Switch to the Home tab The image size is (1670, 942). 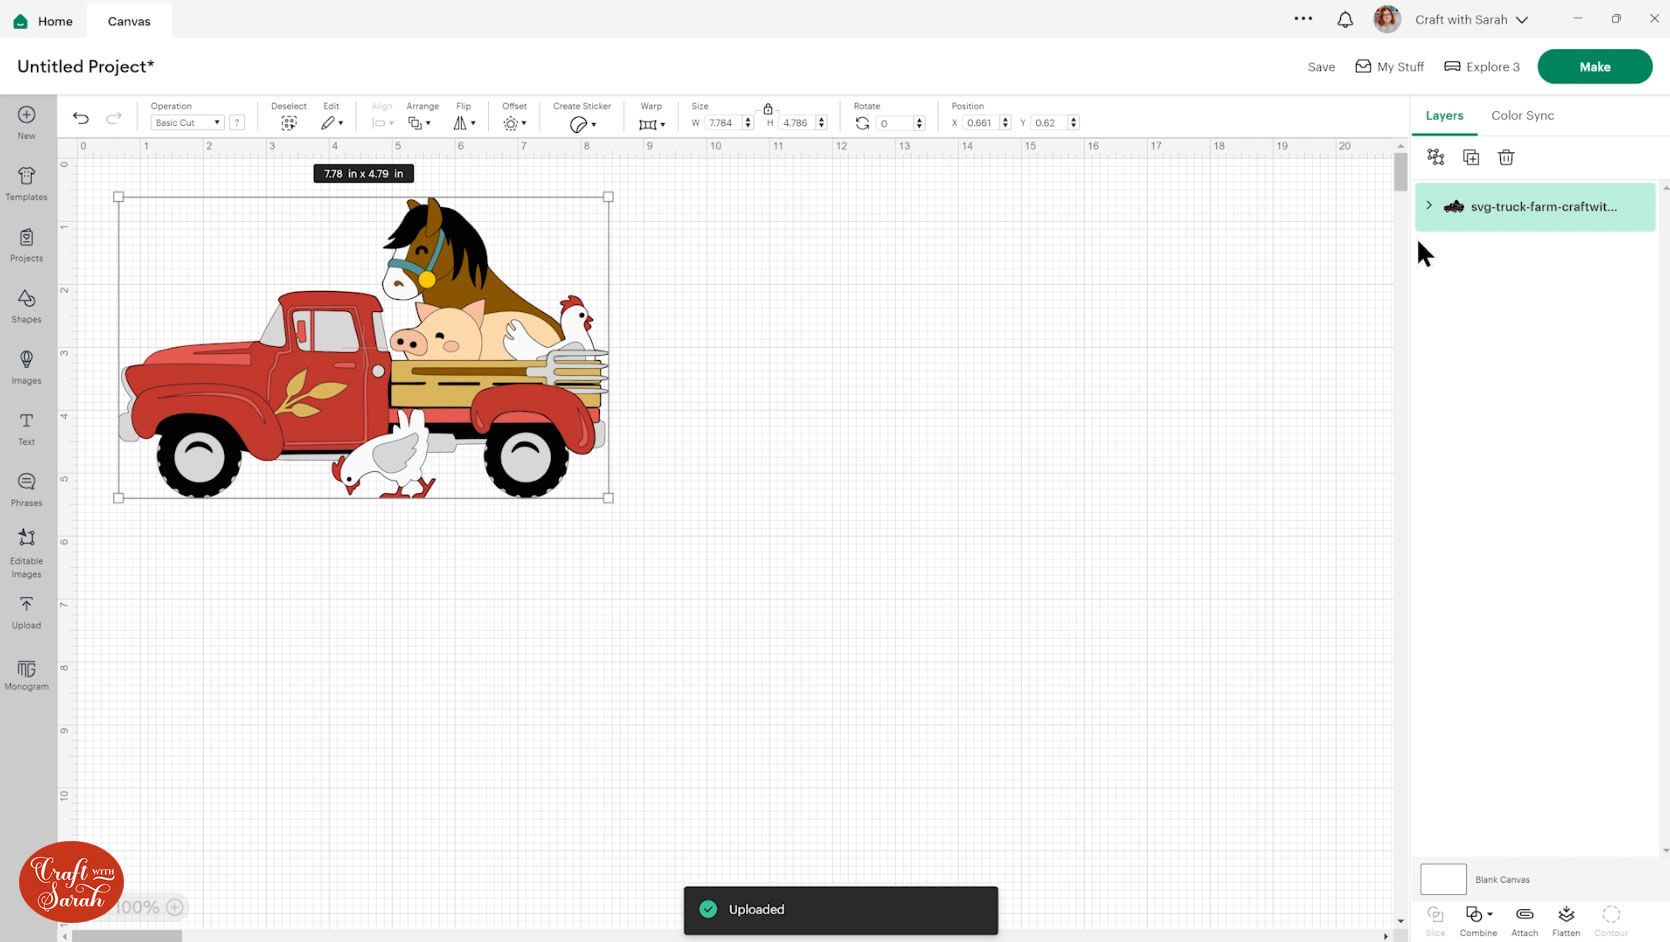42,20
